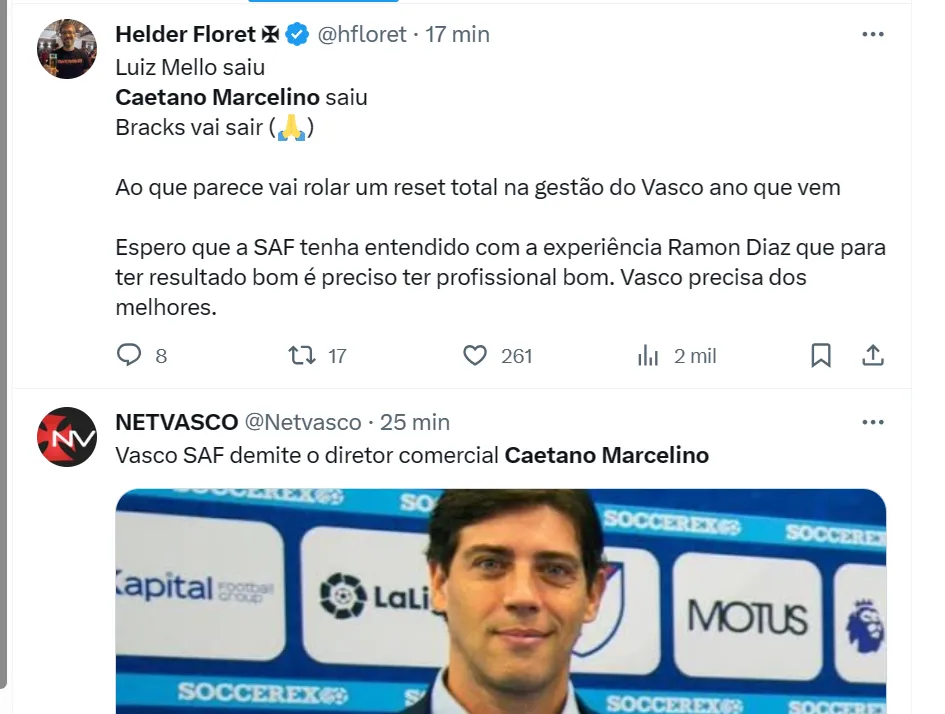Click the tweet text about Vasco reset

coord(478,187)
